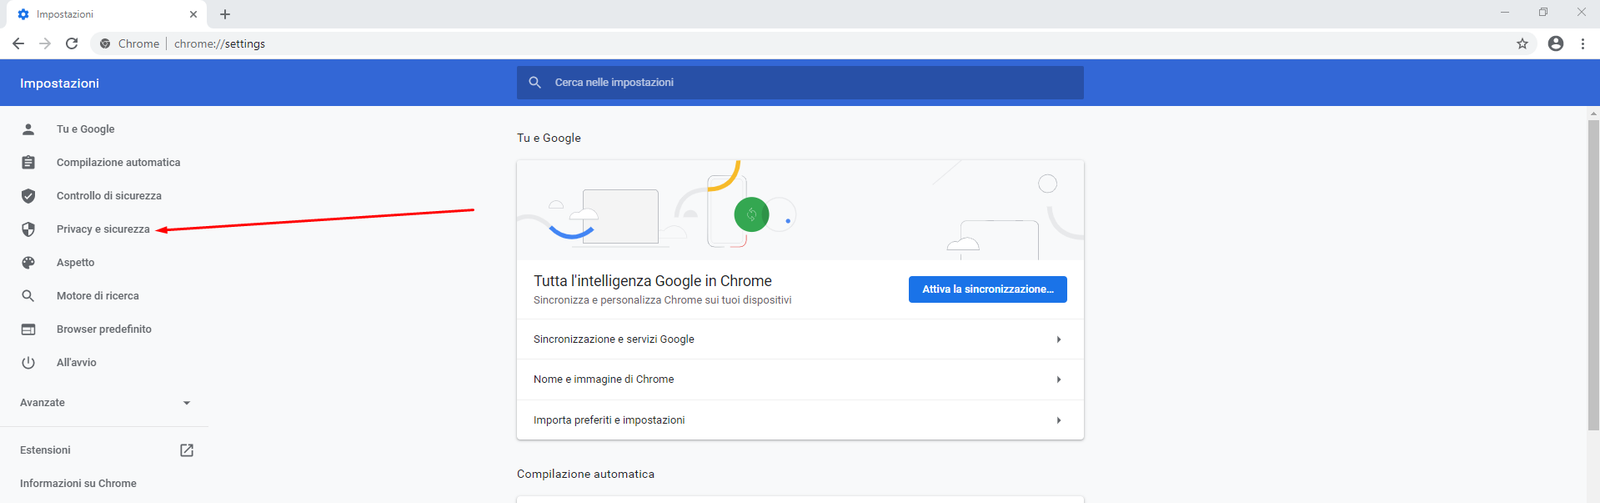
Task: Expand Sincronizzazione e servizi Google row
Action: click(x=1058, y=339)
